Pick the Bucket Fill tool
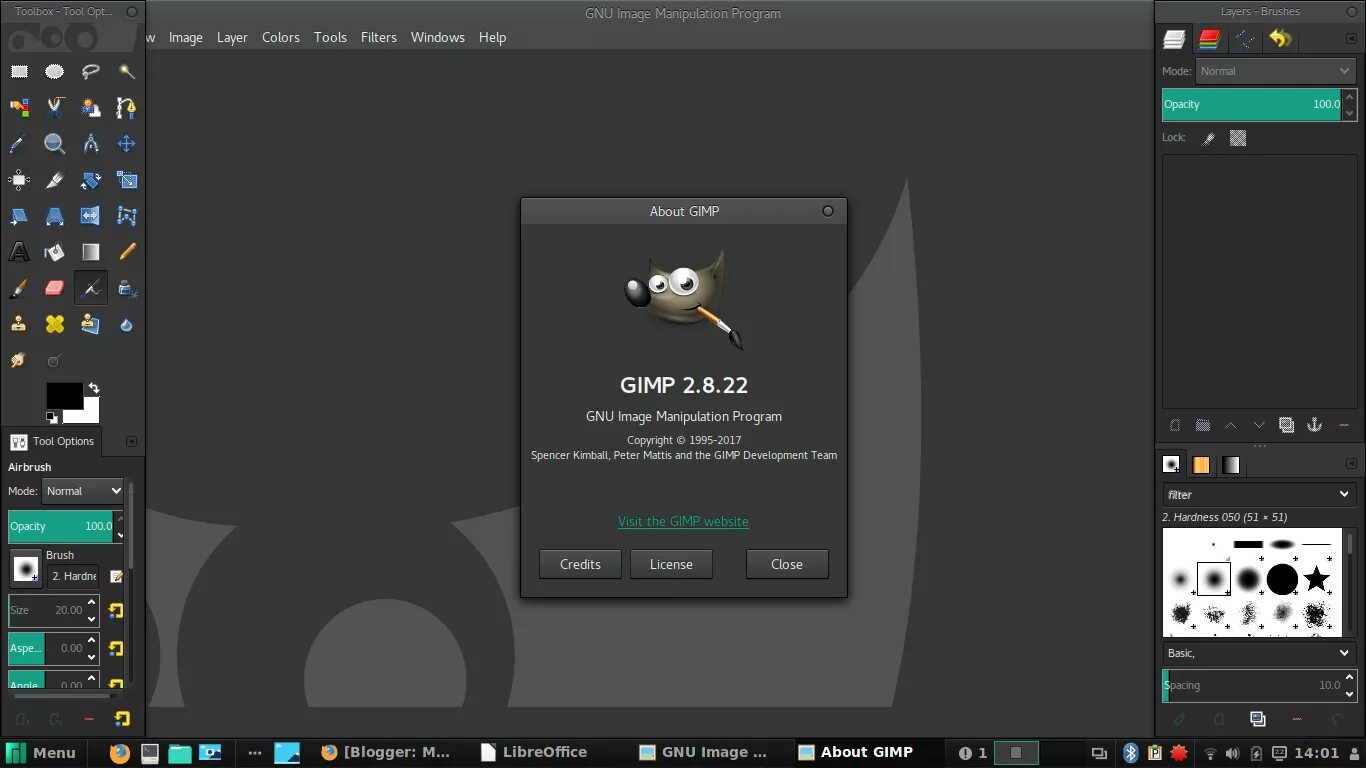The image size is (1366, 768). (x=55, y=252)
